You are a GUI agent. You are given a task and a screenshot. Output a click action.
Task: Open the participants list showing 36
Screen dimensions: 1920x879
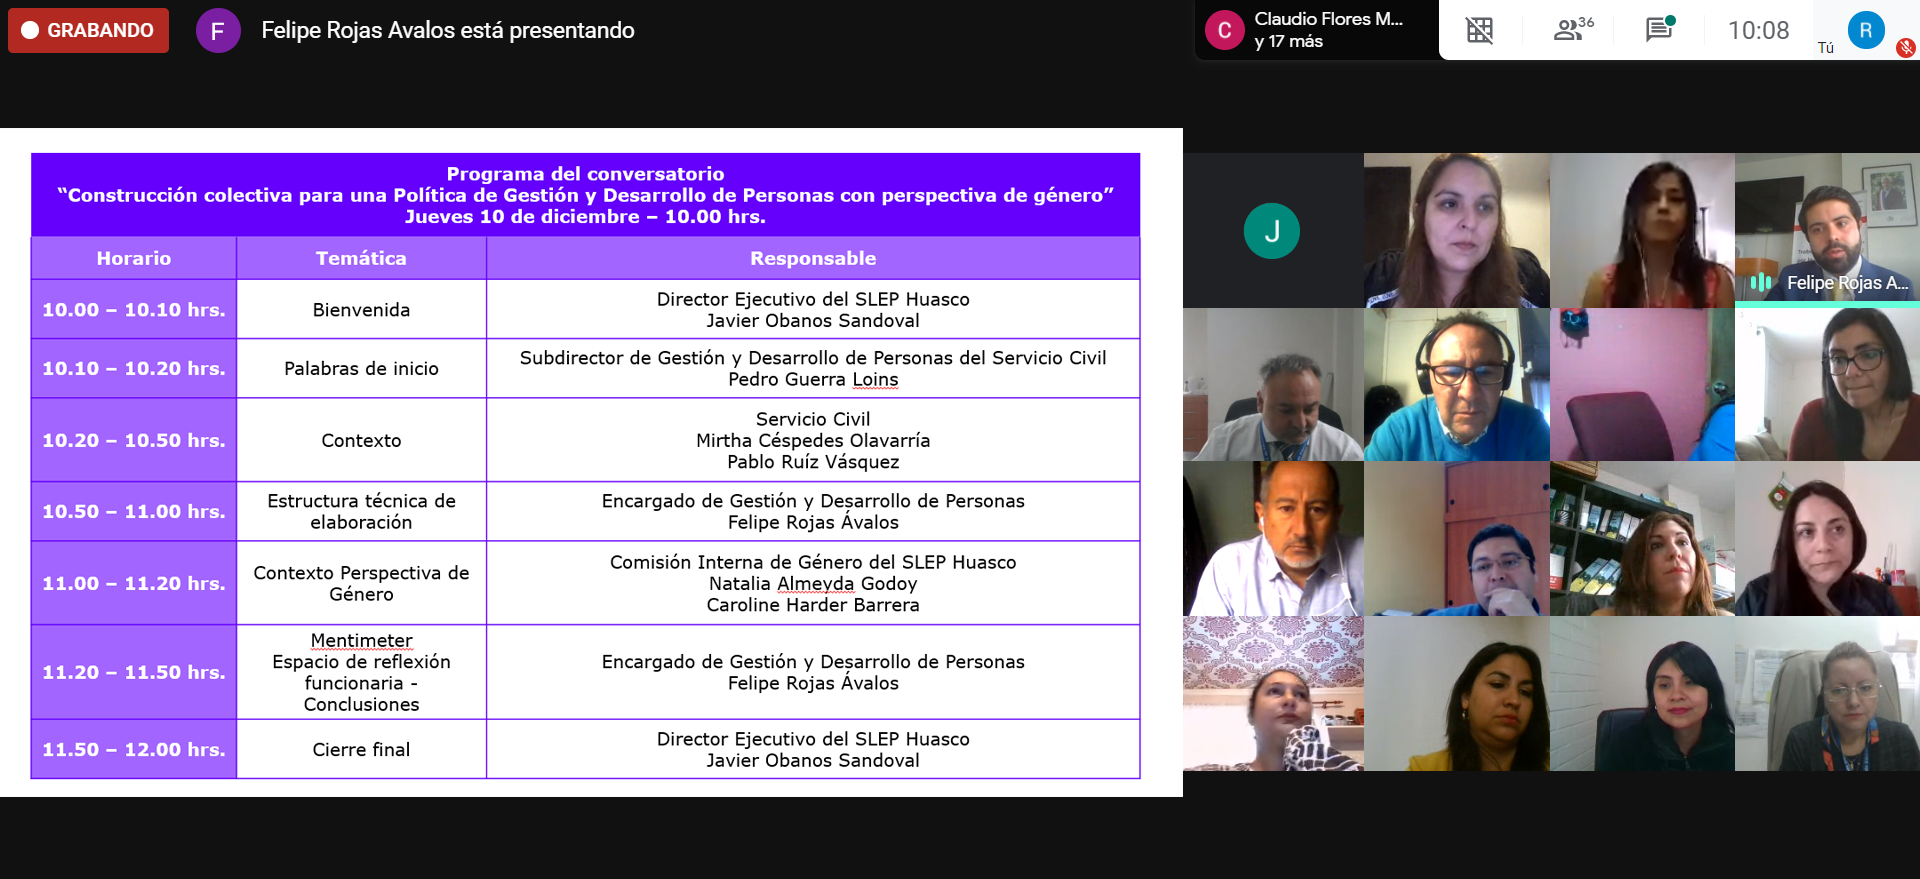point(1572,30)
